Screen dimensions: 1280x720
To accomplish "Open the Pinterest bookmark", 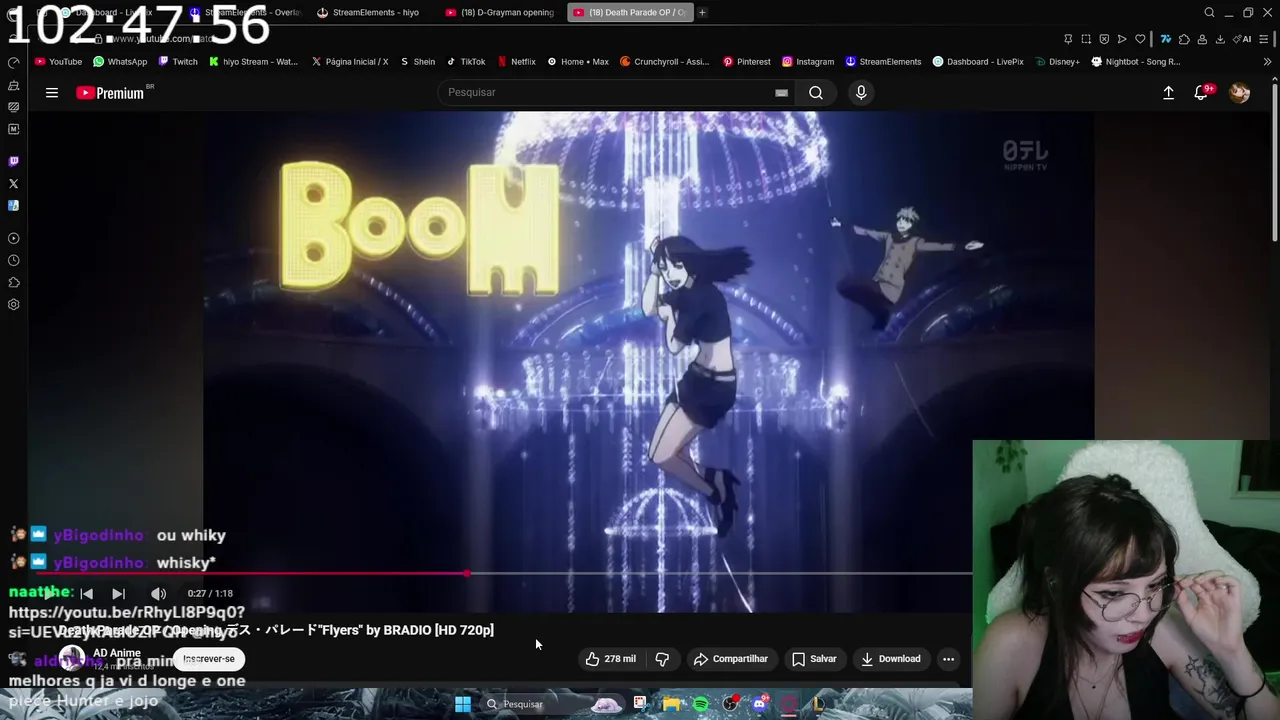I will (x=746, y=62).
